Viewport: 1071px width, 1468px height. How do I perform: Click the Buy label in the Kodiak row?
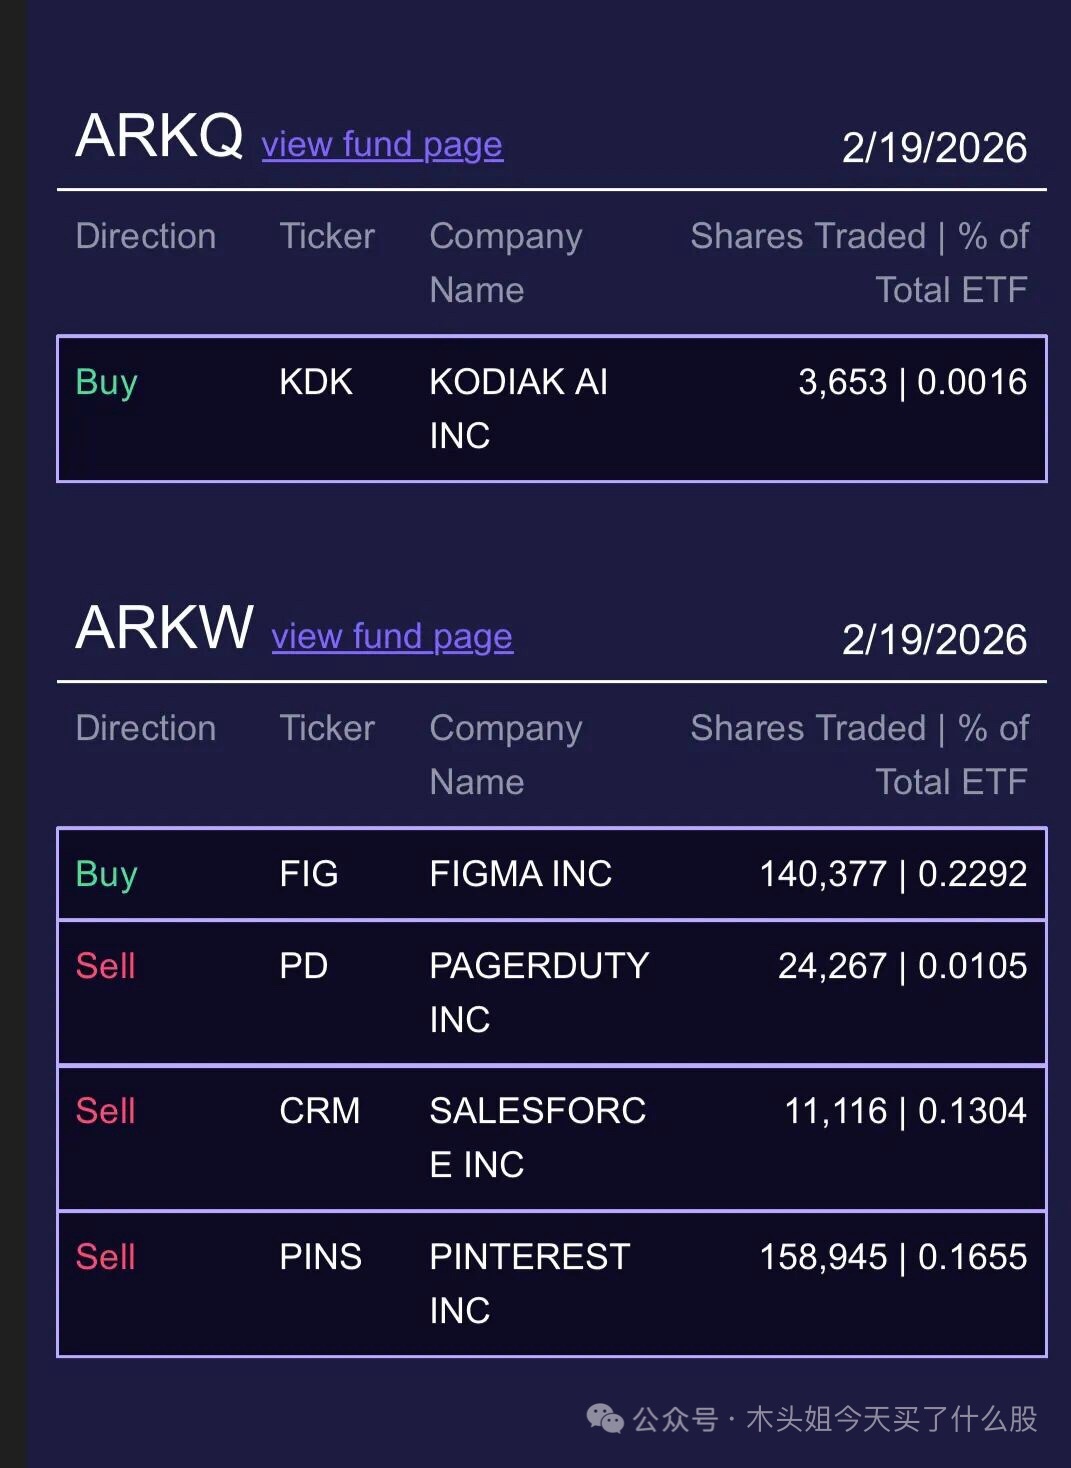coord(106,382)
